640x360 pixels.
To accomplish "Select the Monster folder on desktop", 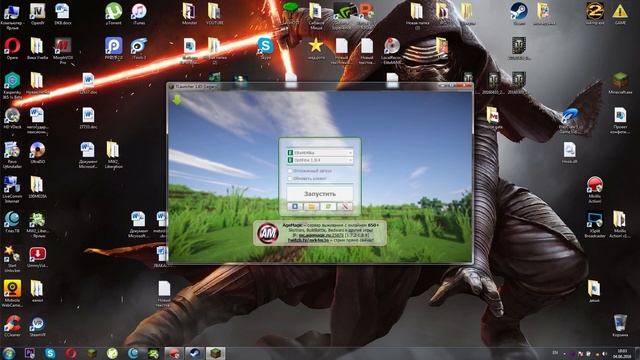I will coord(189,14).
